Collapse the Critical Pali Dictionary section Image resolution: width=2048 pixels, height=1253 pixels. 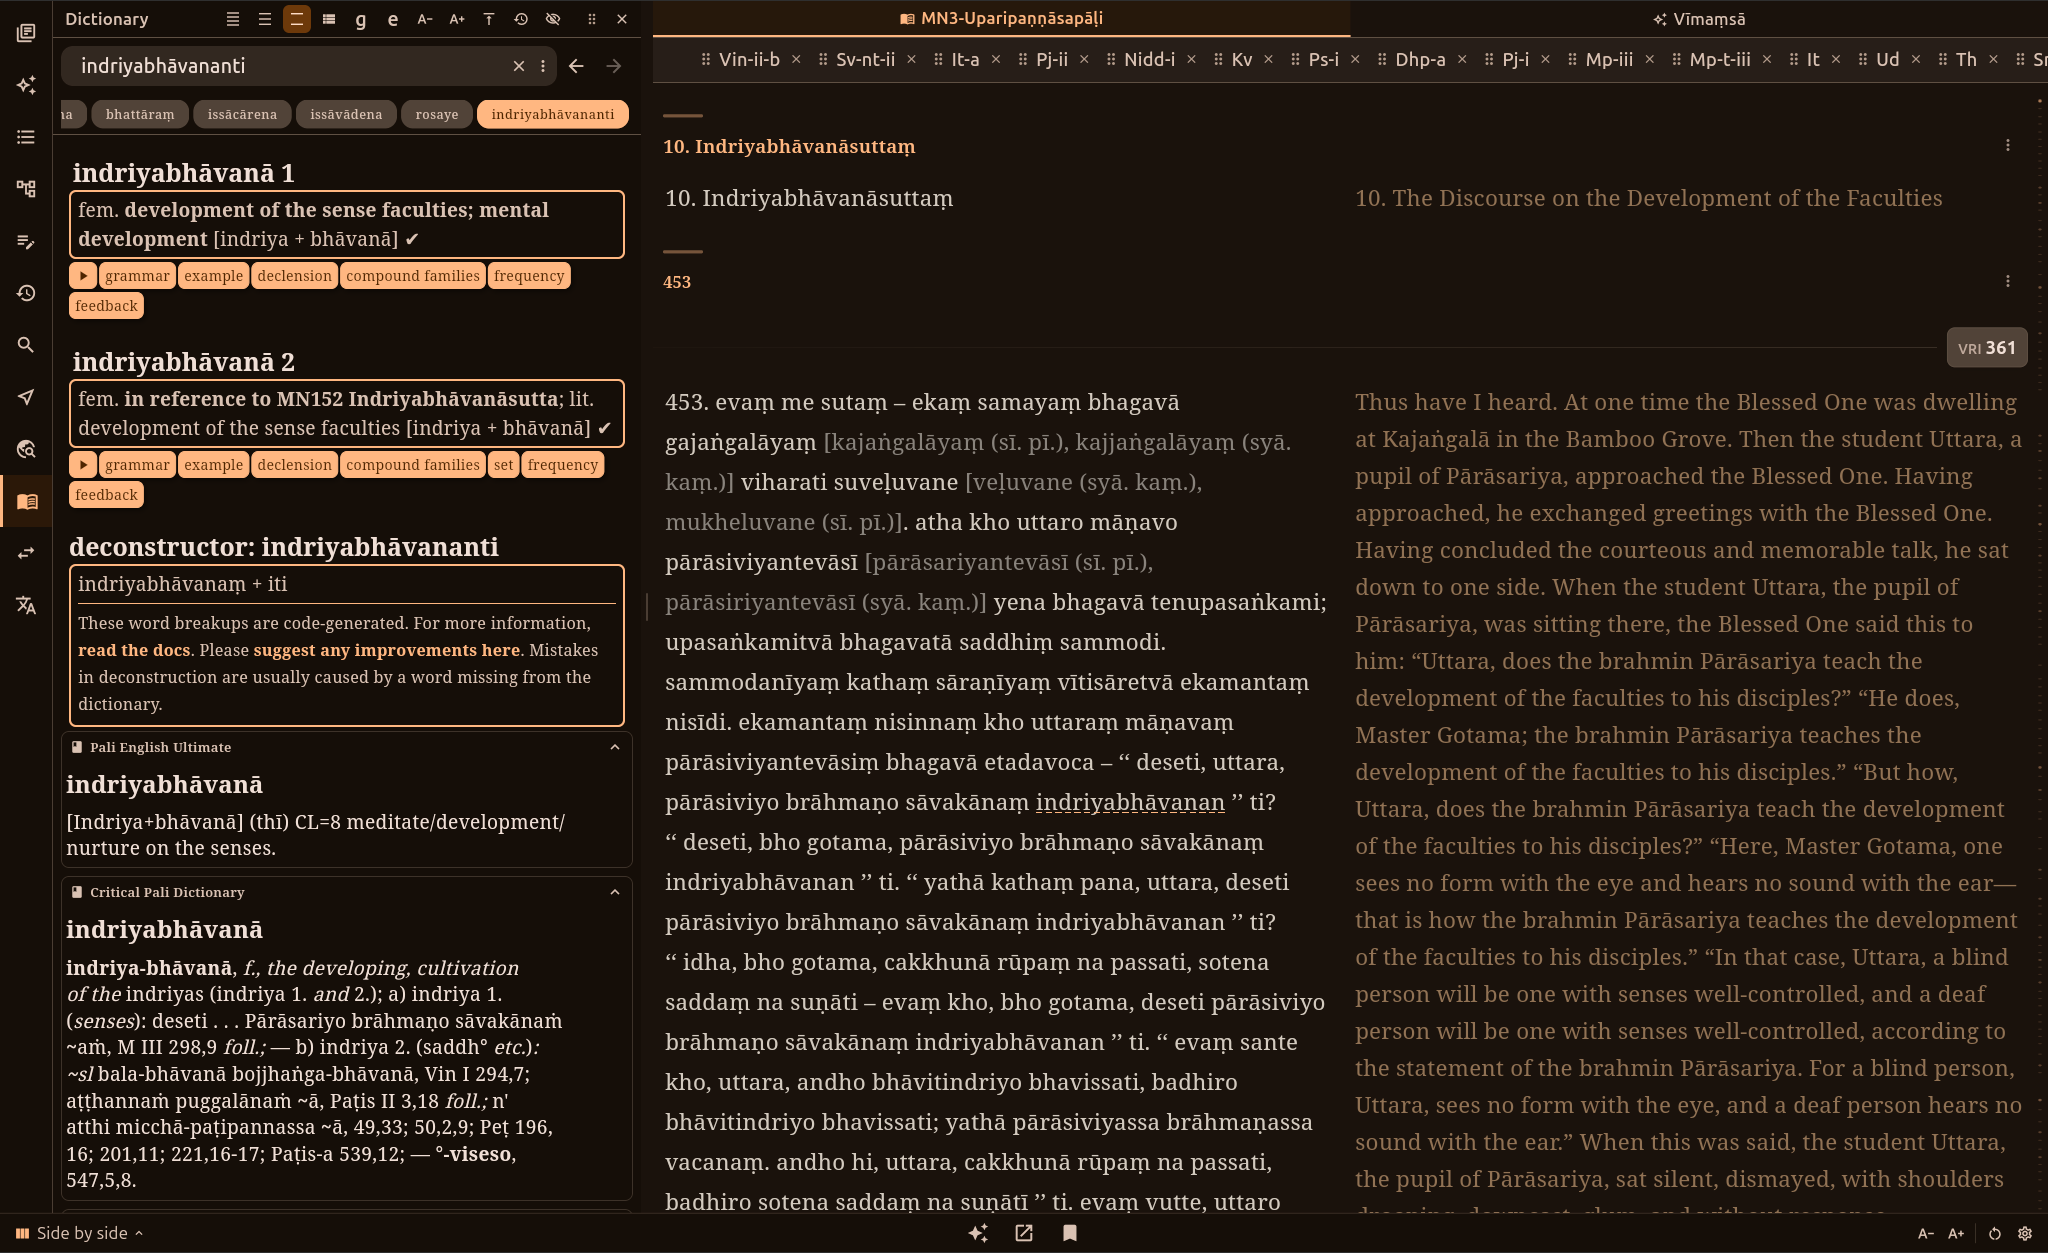click(x=615, y=892)
